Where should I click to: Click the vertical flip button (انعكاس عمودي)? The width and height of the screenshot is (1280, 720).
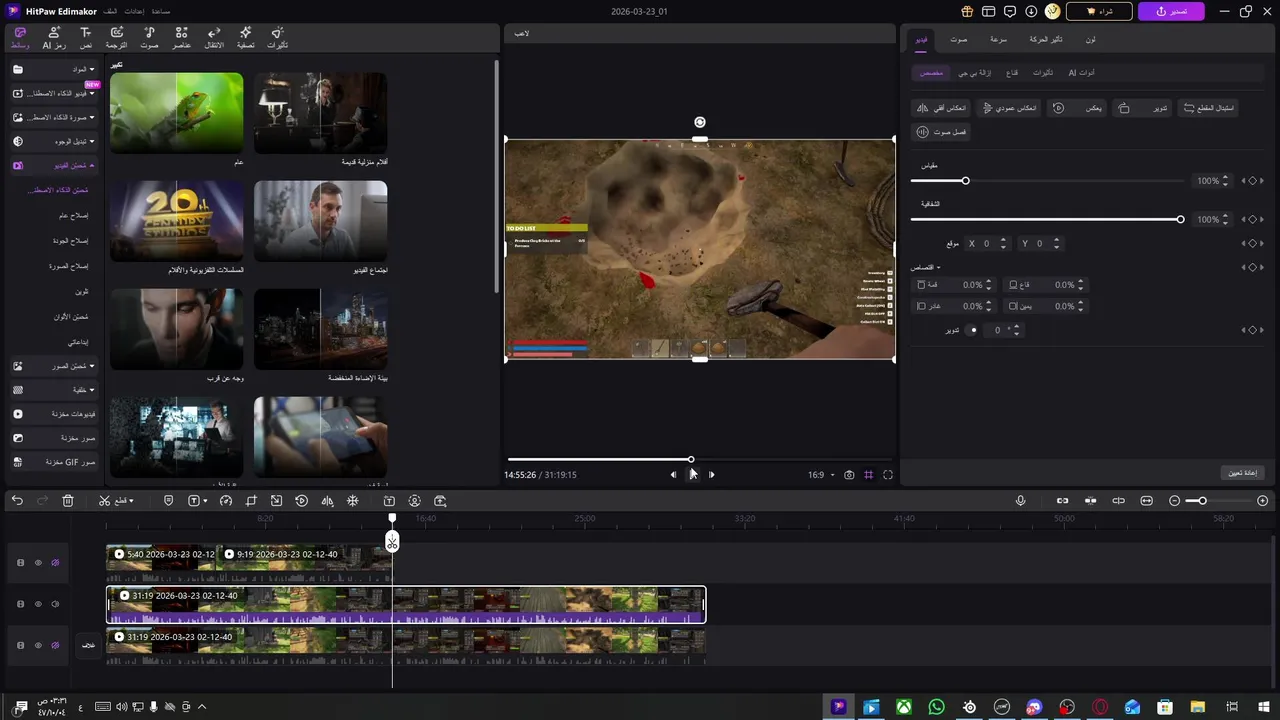pos(1010,108)
